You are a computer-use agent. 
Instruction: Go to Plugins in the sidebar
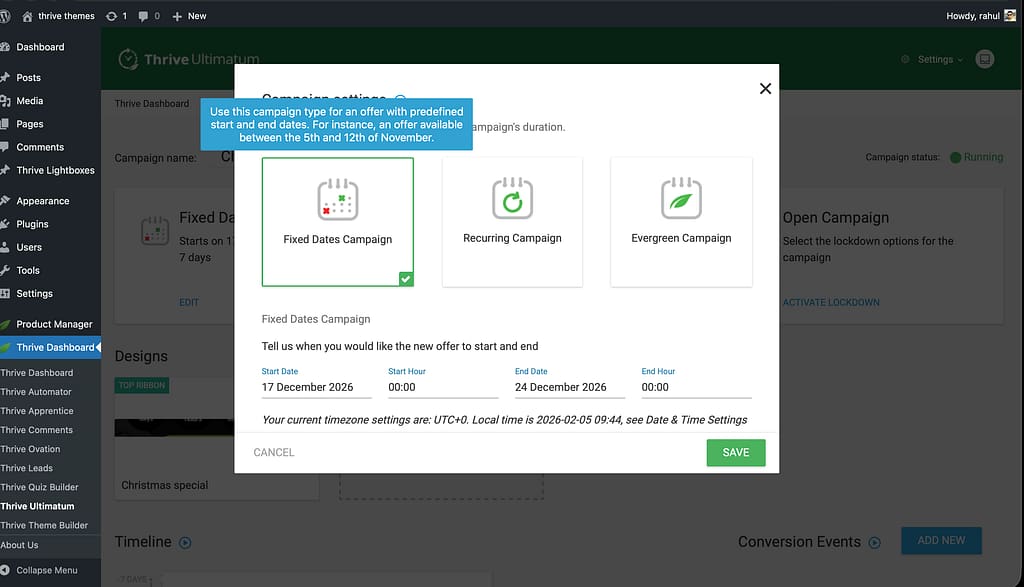tap(32, 224)
